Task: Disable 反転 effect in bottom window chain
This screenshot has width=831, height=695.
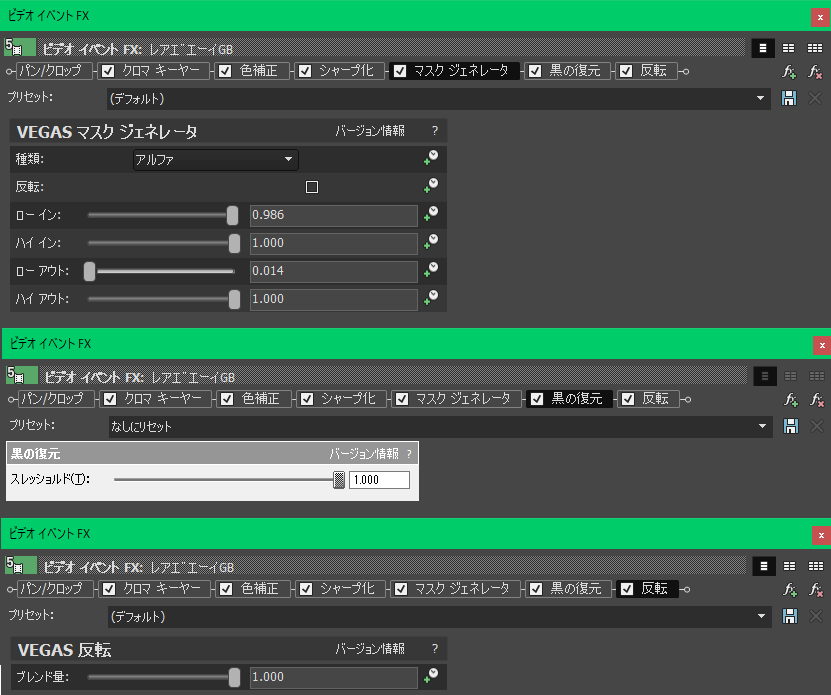Action: pyautogui.click(x=627, y=589)
